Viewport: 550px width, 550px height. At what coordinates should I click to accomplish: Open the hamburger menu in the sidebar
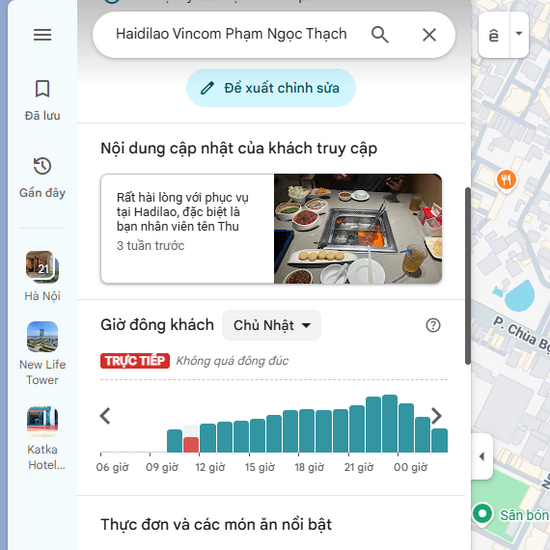tap(42, 35)
